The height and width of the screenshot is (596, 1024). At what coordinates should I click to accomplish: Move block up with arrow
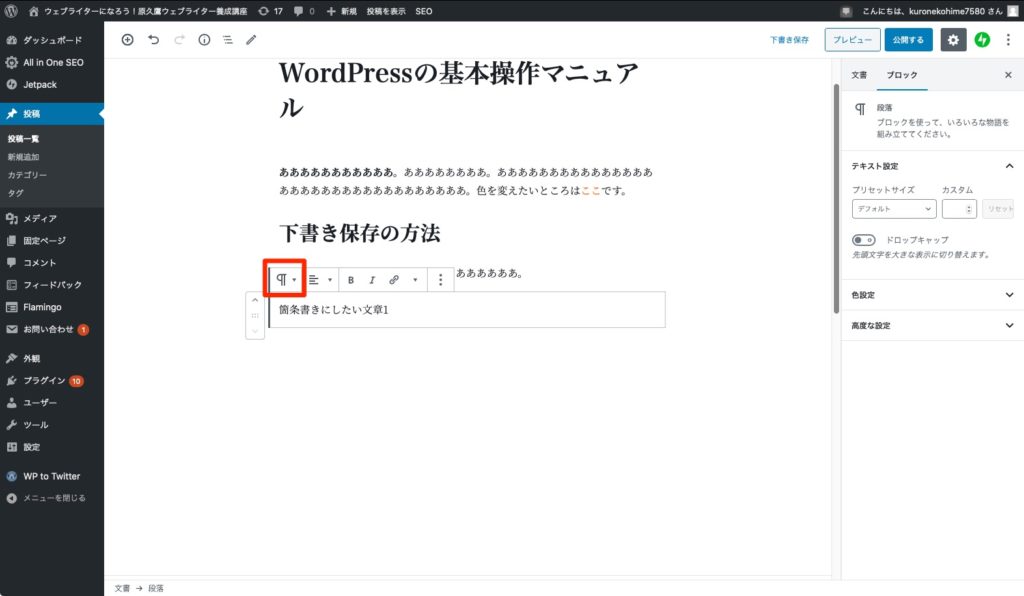coord(255,300)
